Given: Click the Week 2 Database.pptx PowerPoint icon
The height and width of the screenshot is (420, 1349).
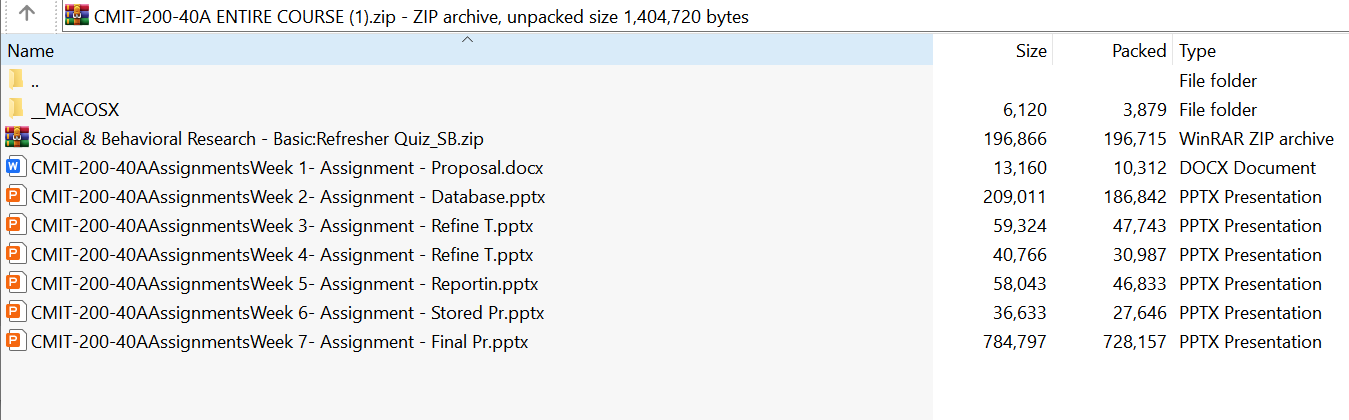Looking at the screenshot, I should [x=16, y=196].
